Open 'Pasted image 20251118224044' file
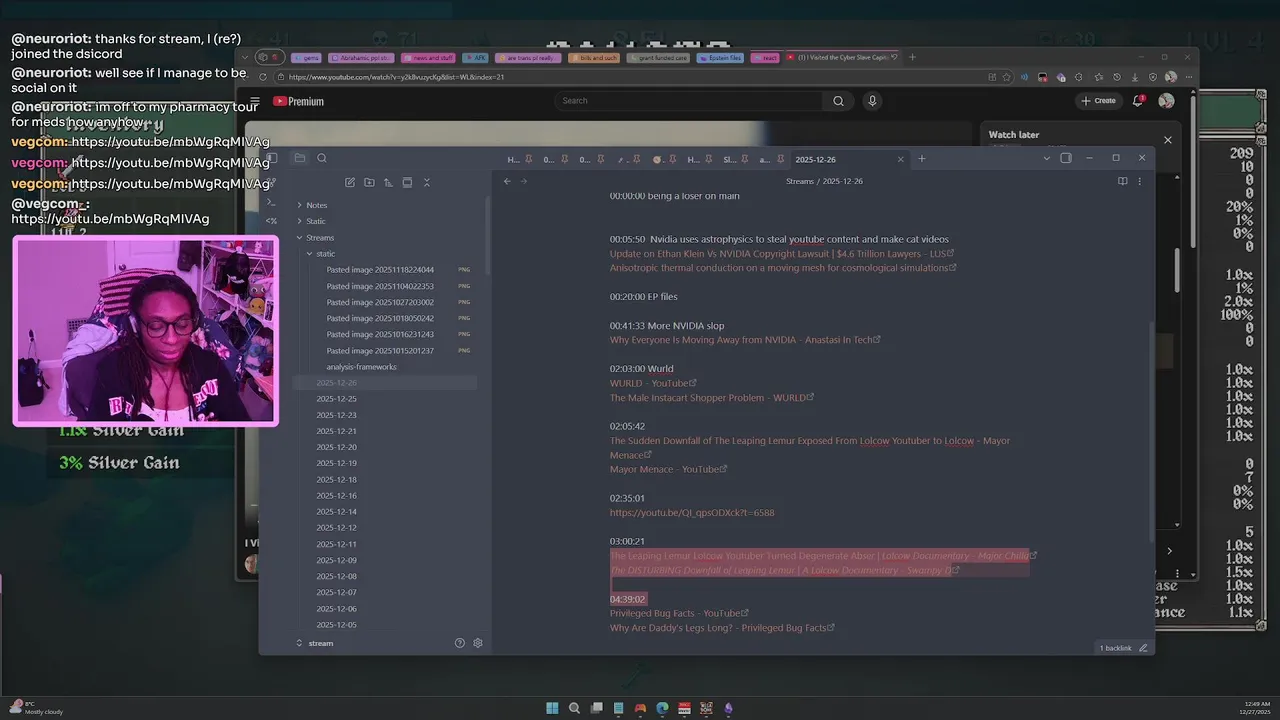Viewport: 1280px width, 720px height. coord(380,270)
